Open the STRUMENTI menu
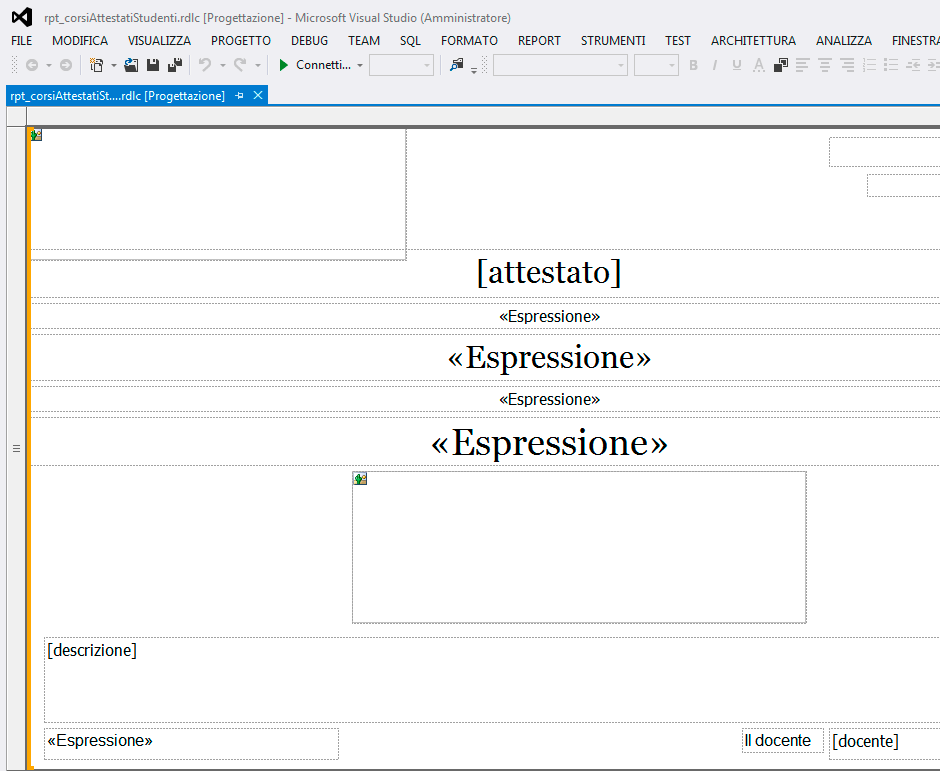This screenshot has width=940, height=771. [613, 41]
